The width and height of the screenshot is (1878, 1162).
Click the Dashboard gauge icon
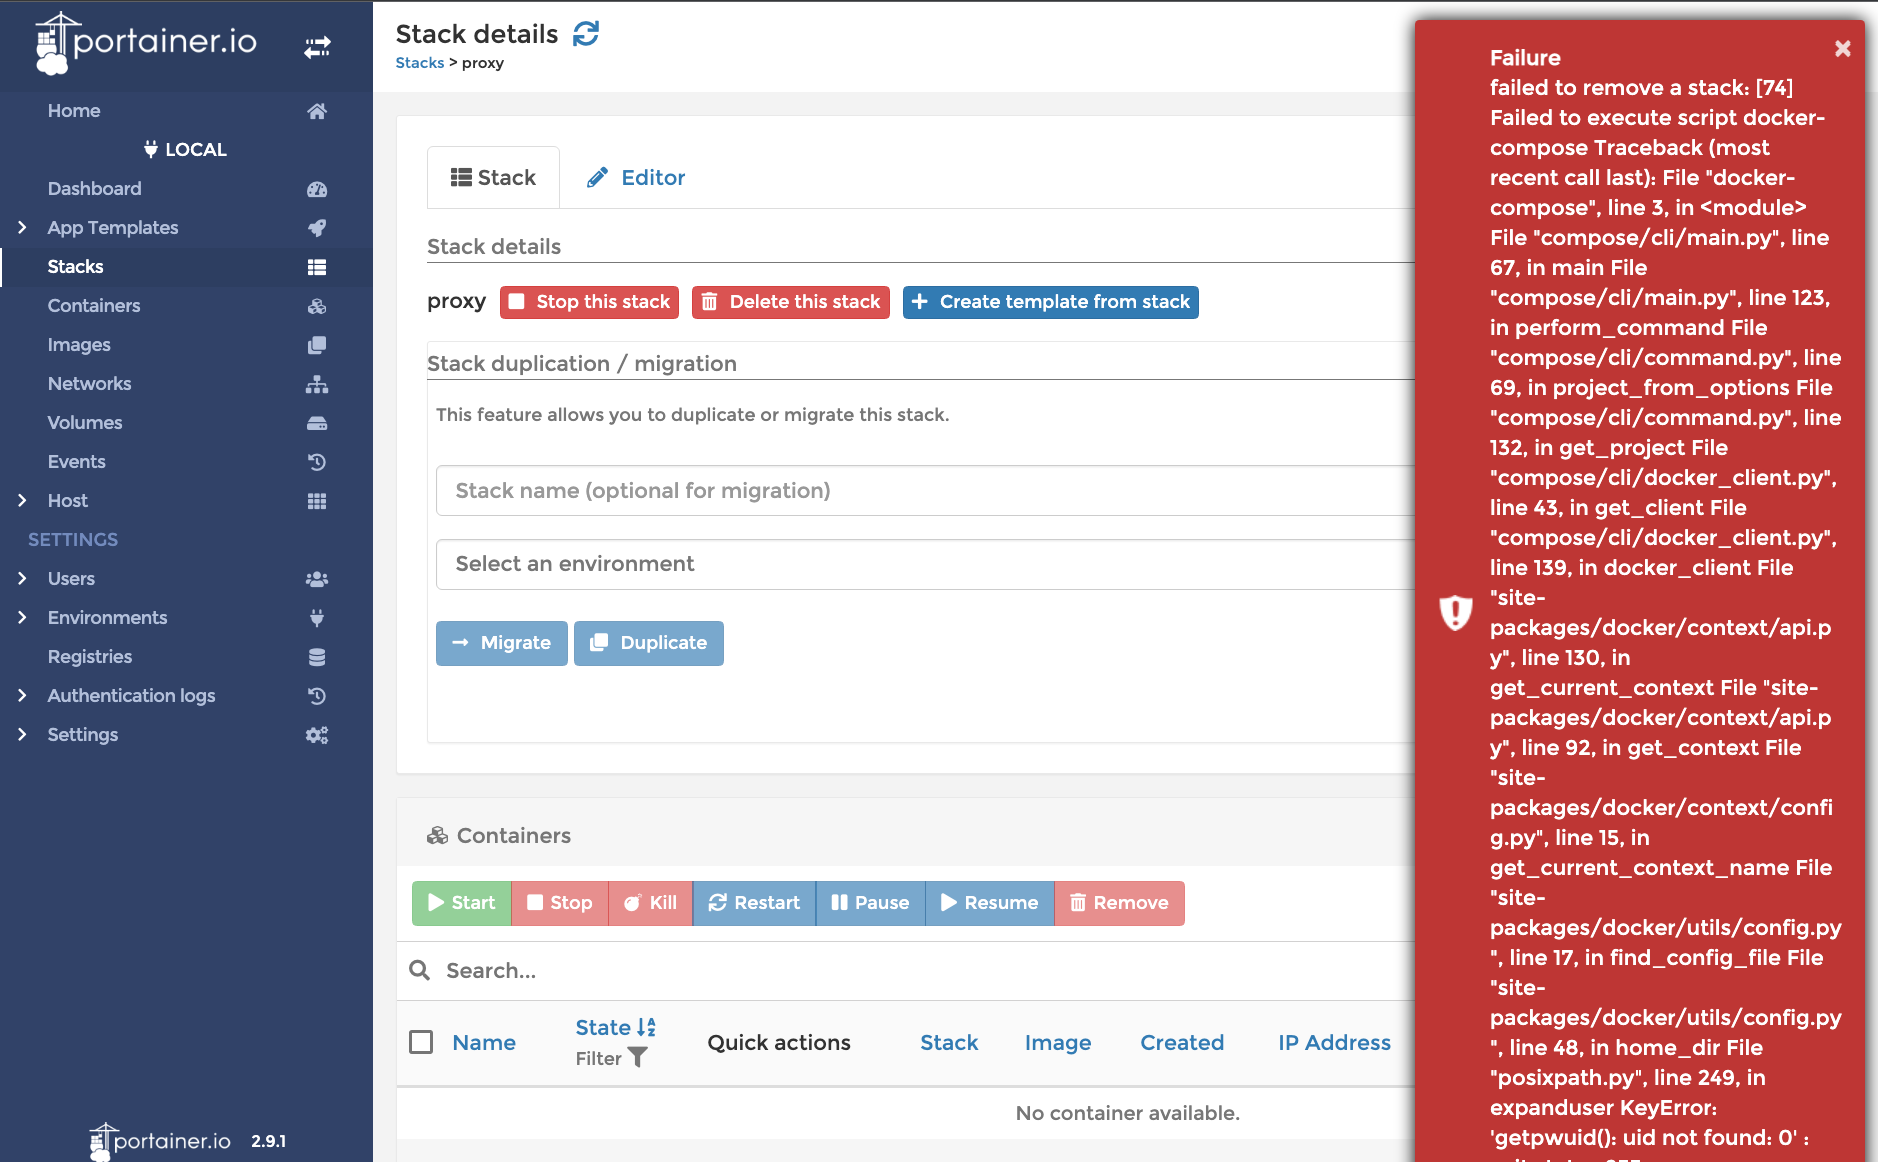click(317, 189)
